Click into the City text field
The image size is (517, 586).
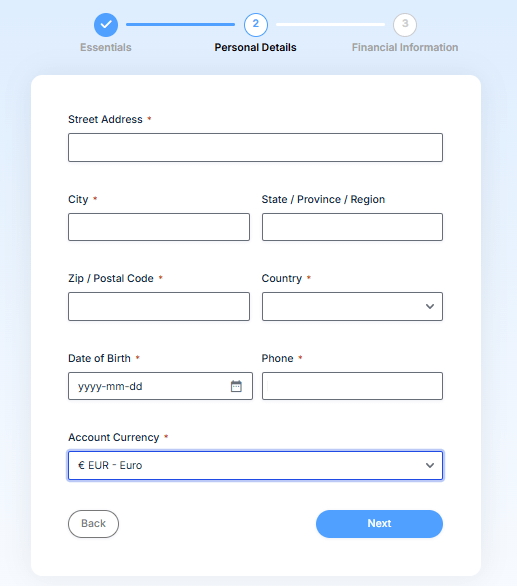click(x=159, y=227)
